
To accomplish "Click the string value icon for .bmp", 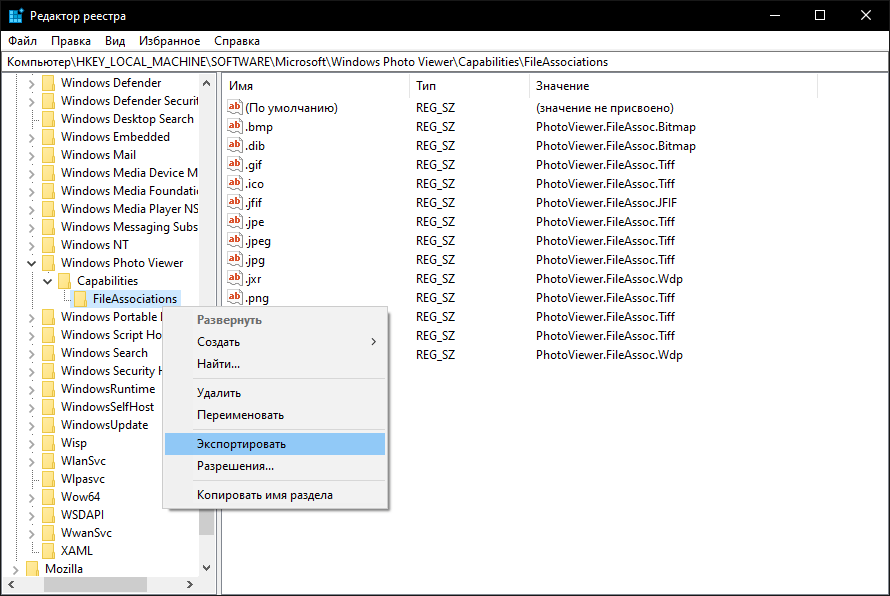I will tap(235, 127).
